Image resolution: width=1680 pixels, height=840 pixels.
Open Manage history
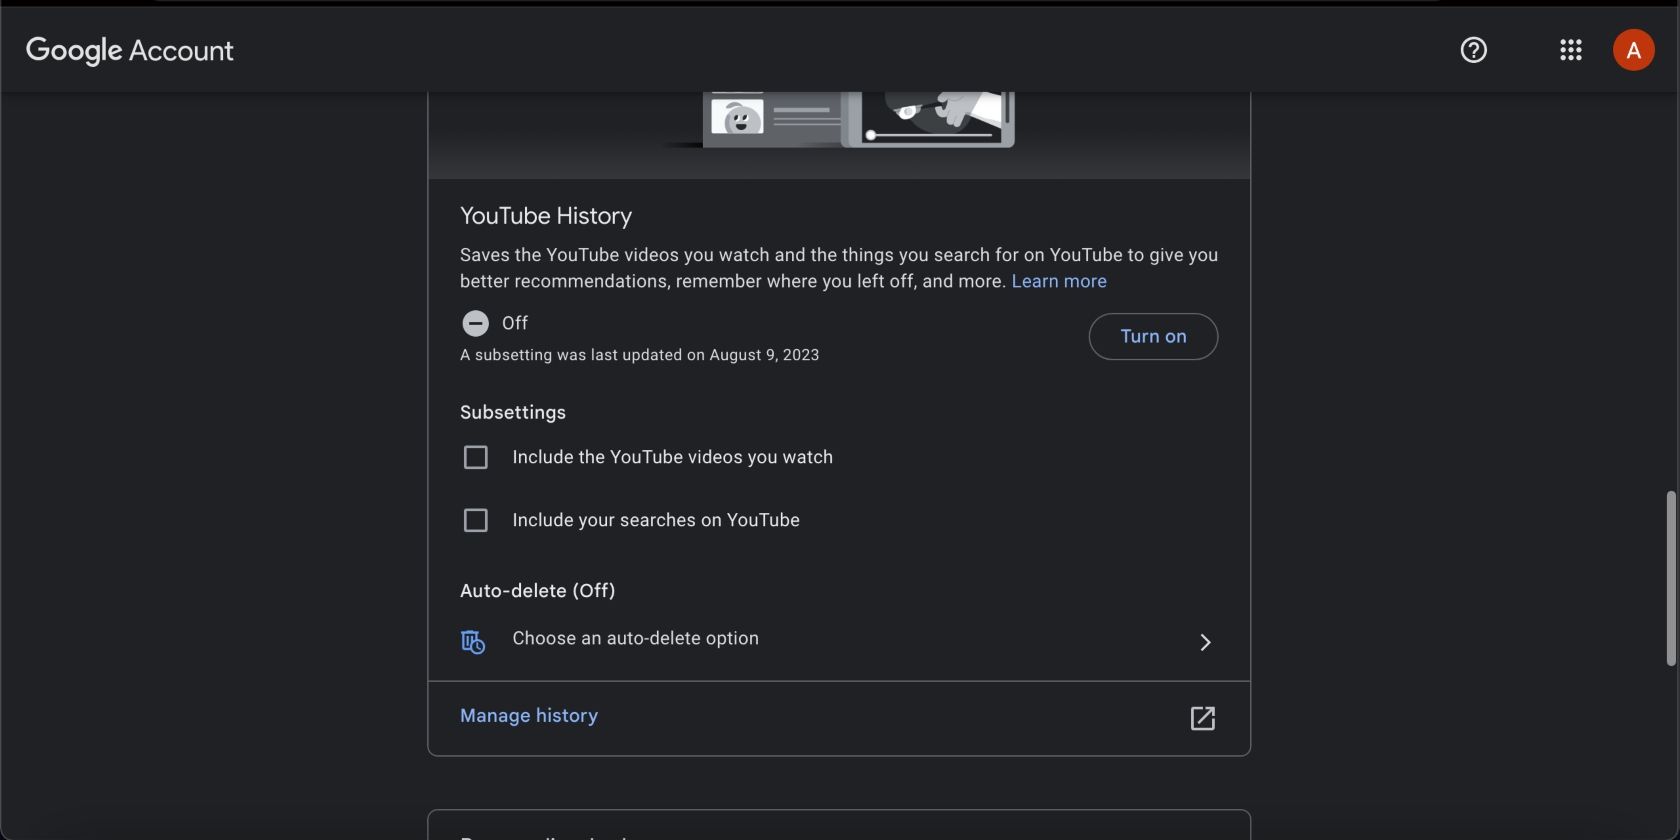coord(528,715)
